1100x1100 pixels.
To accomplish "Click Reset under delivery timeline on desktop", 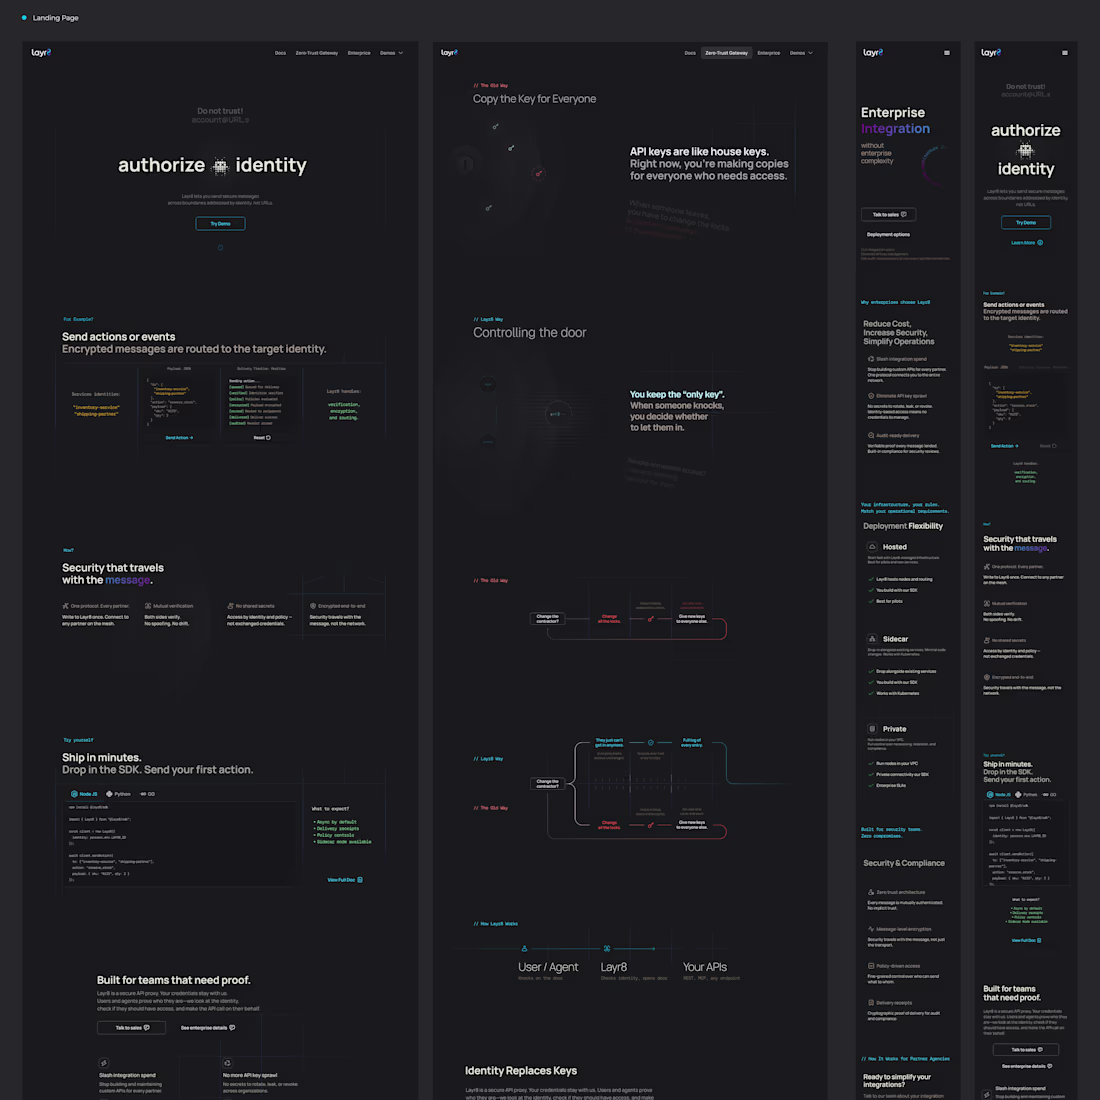I will point(262,437).
